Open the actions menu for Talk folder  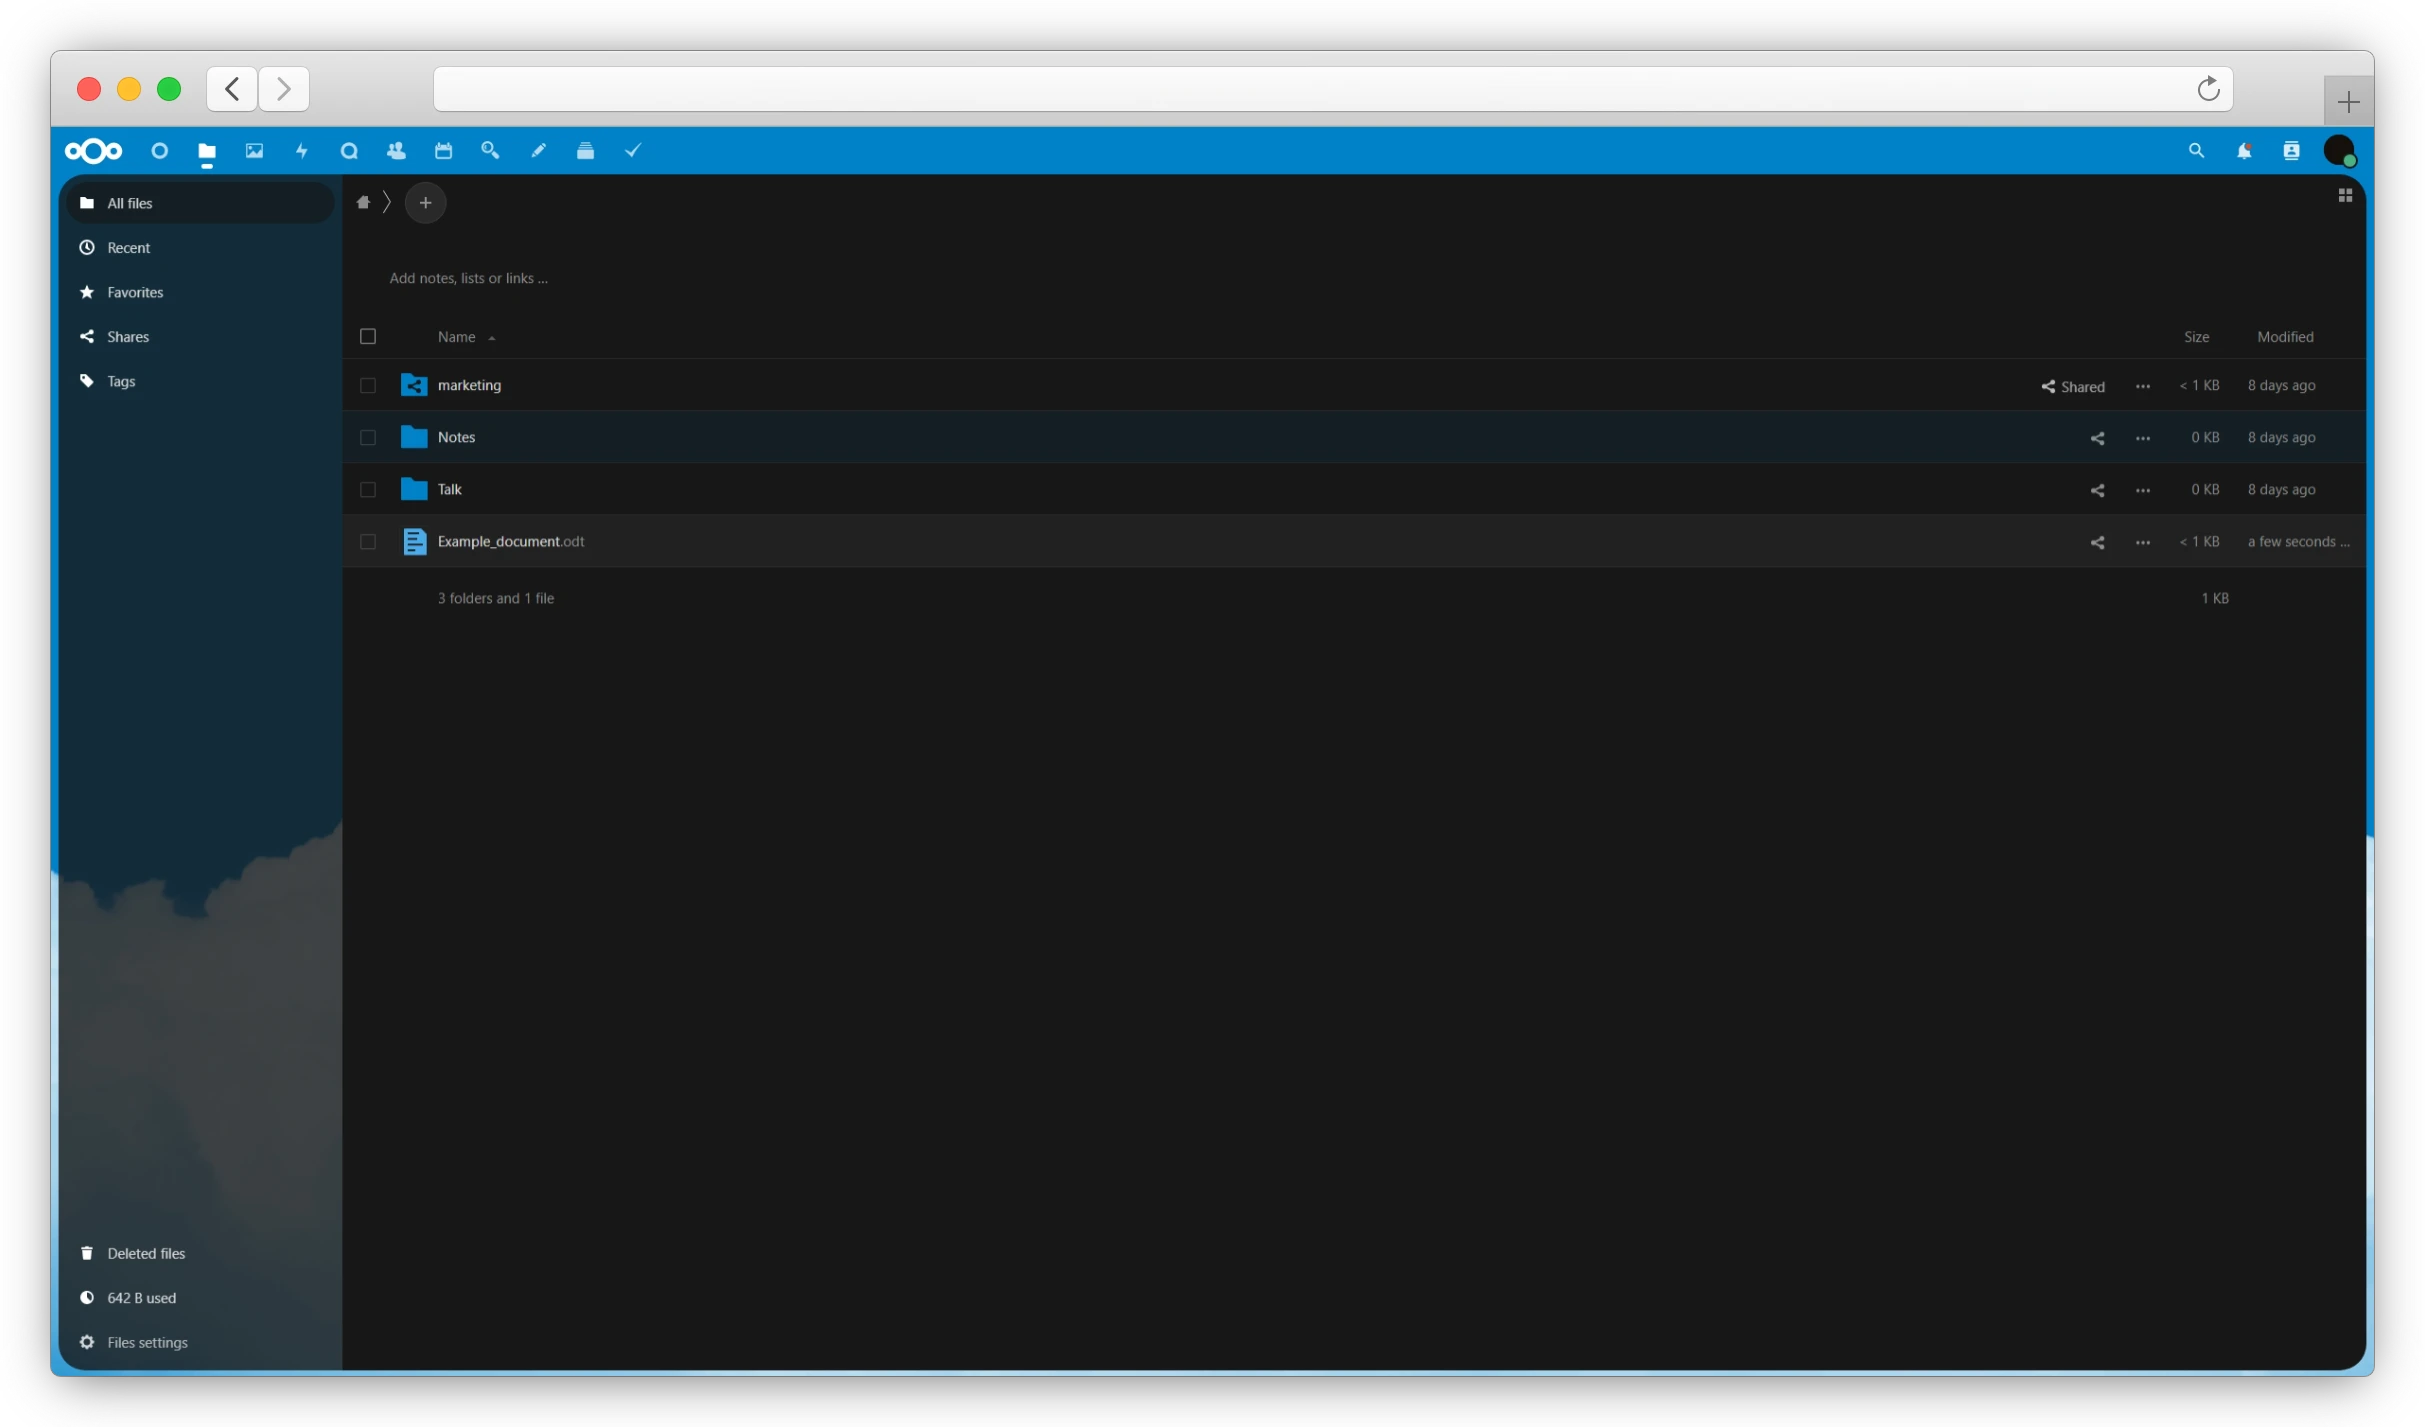click(x=2143, y=489)
